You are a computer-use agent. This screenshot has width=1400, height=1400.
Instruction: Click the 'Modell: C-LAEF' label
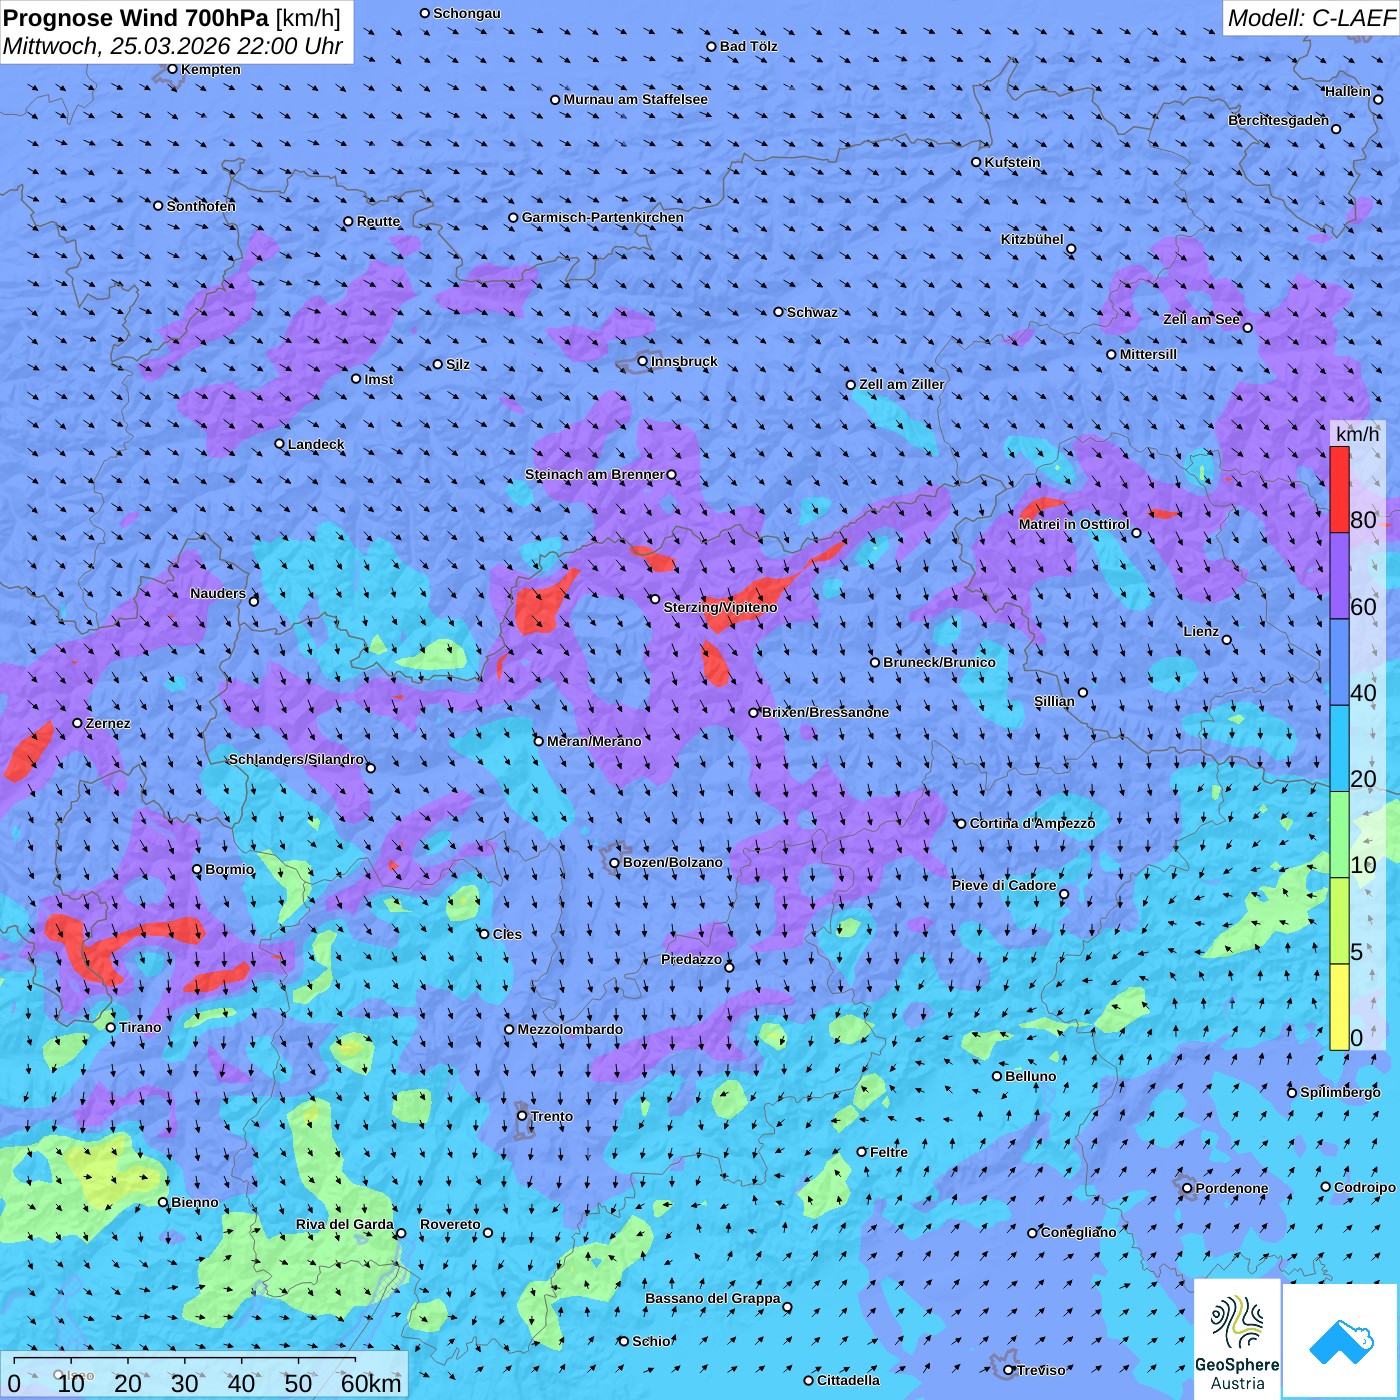point(1311,18)
